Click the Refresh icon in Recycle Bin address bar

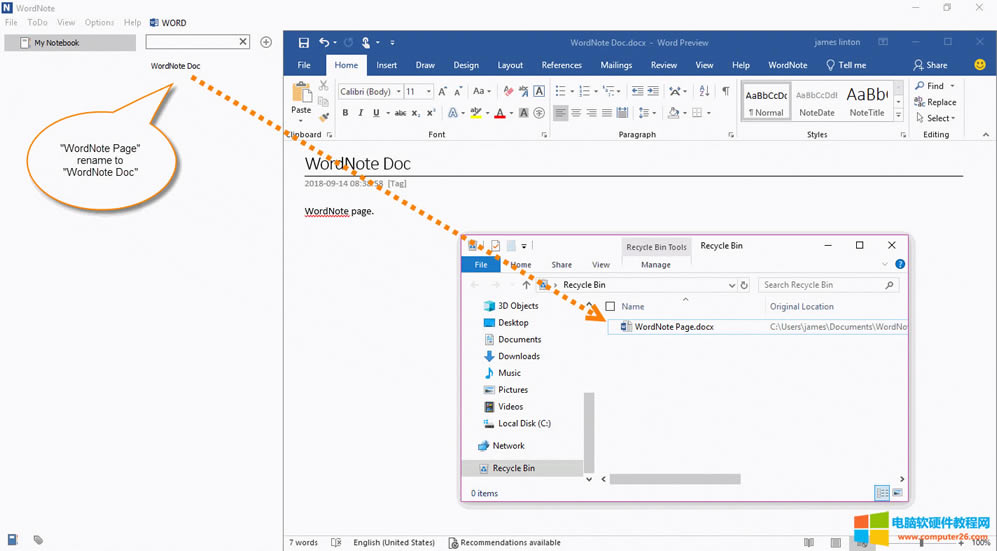(744, 285)
